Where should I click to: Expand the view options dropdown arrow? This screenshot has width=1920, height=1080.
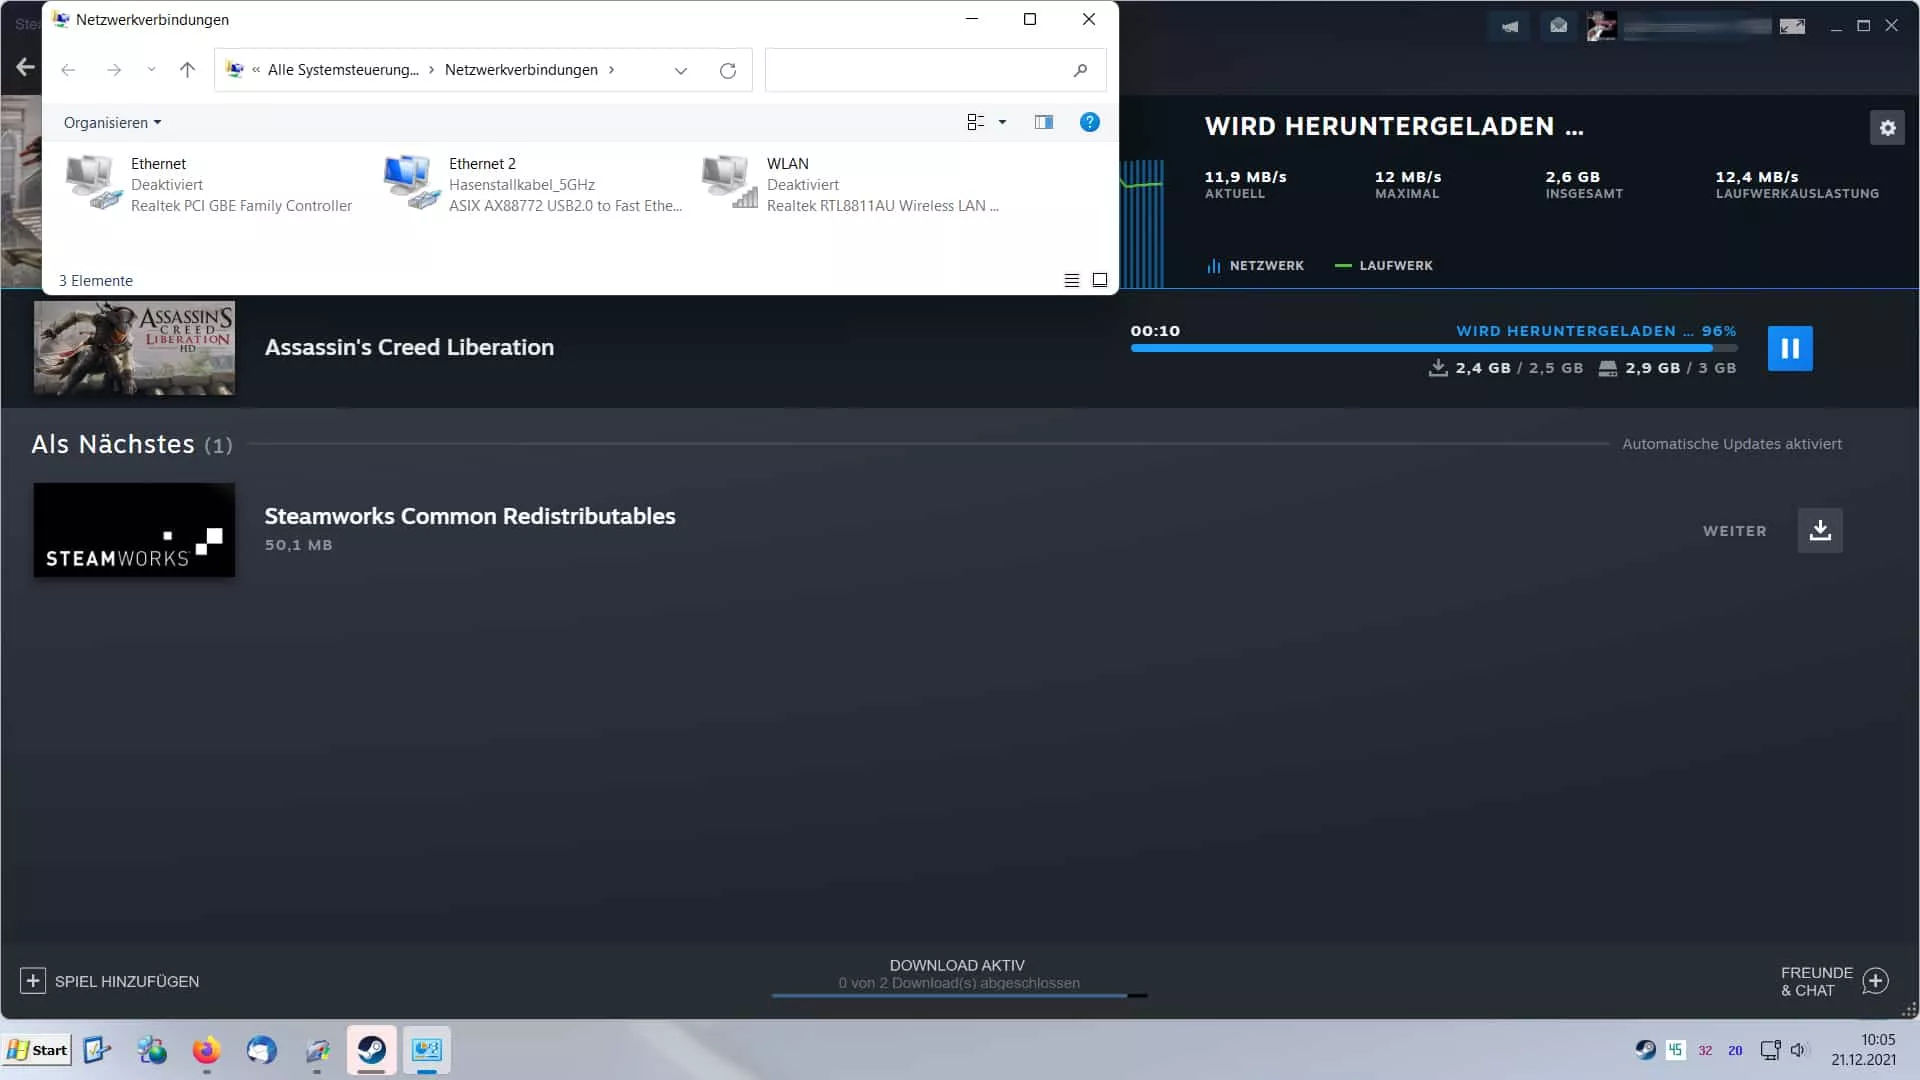pos(1002,122)
